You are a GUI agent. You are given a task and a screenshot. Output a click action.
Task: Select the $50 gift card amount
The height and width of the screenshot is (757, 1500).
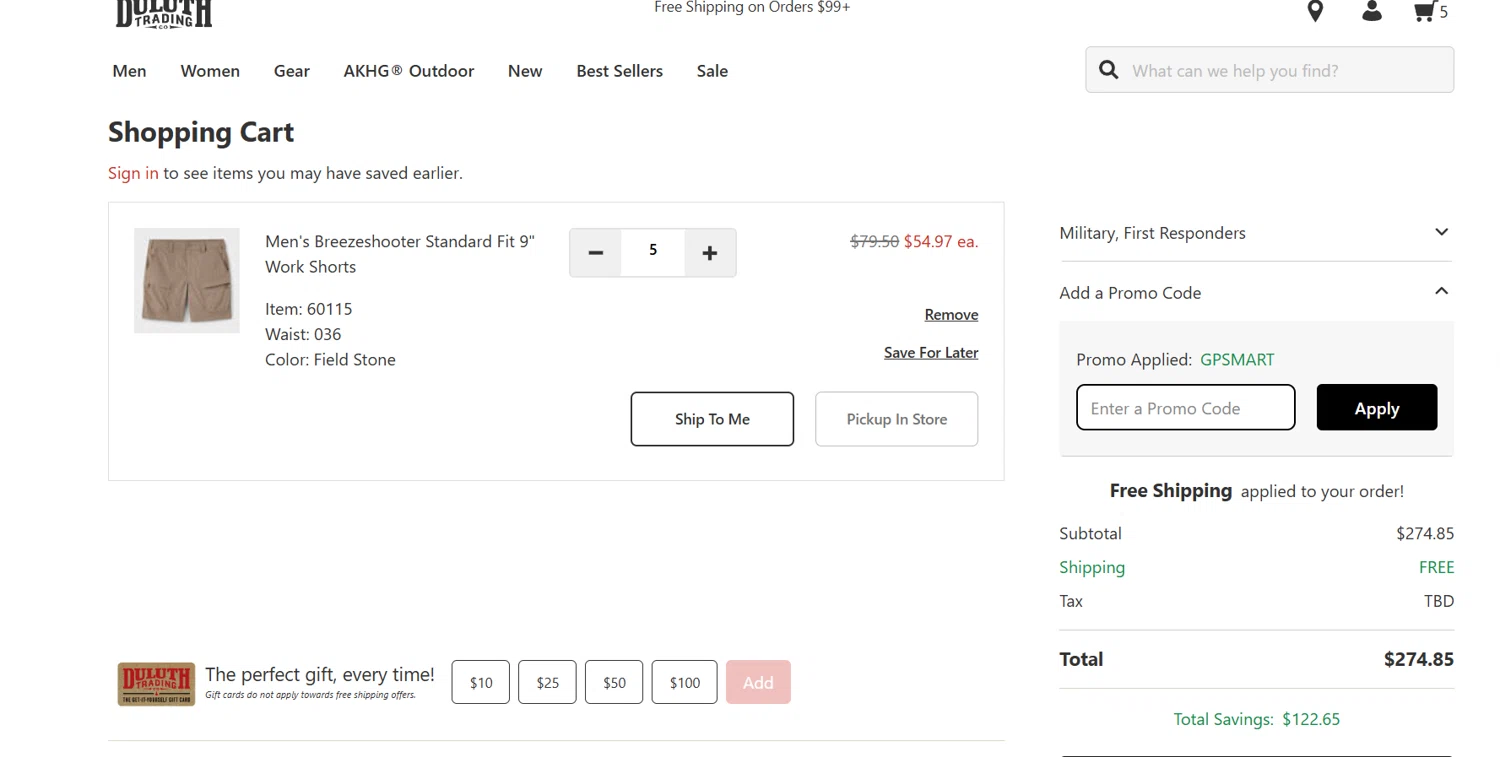614,682
